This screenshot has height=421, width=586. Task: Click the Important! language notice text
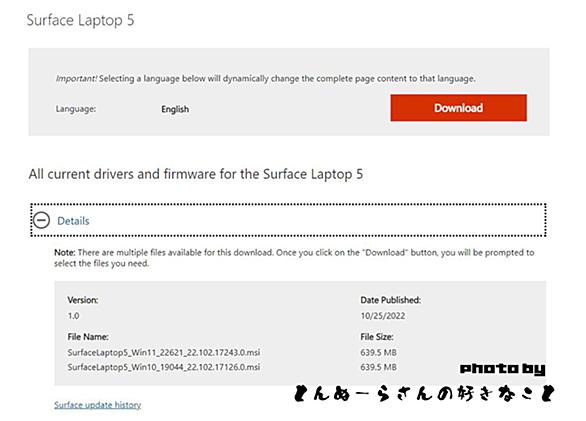[265, 79]
